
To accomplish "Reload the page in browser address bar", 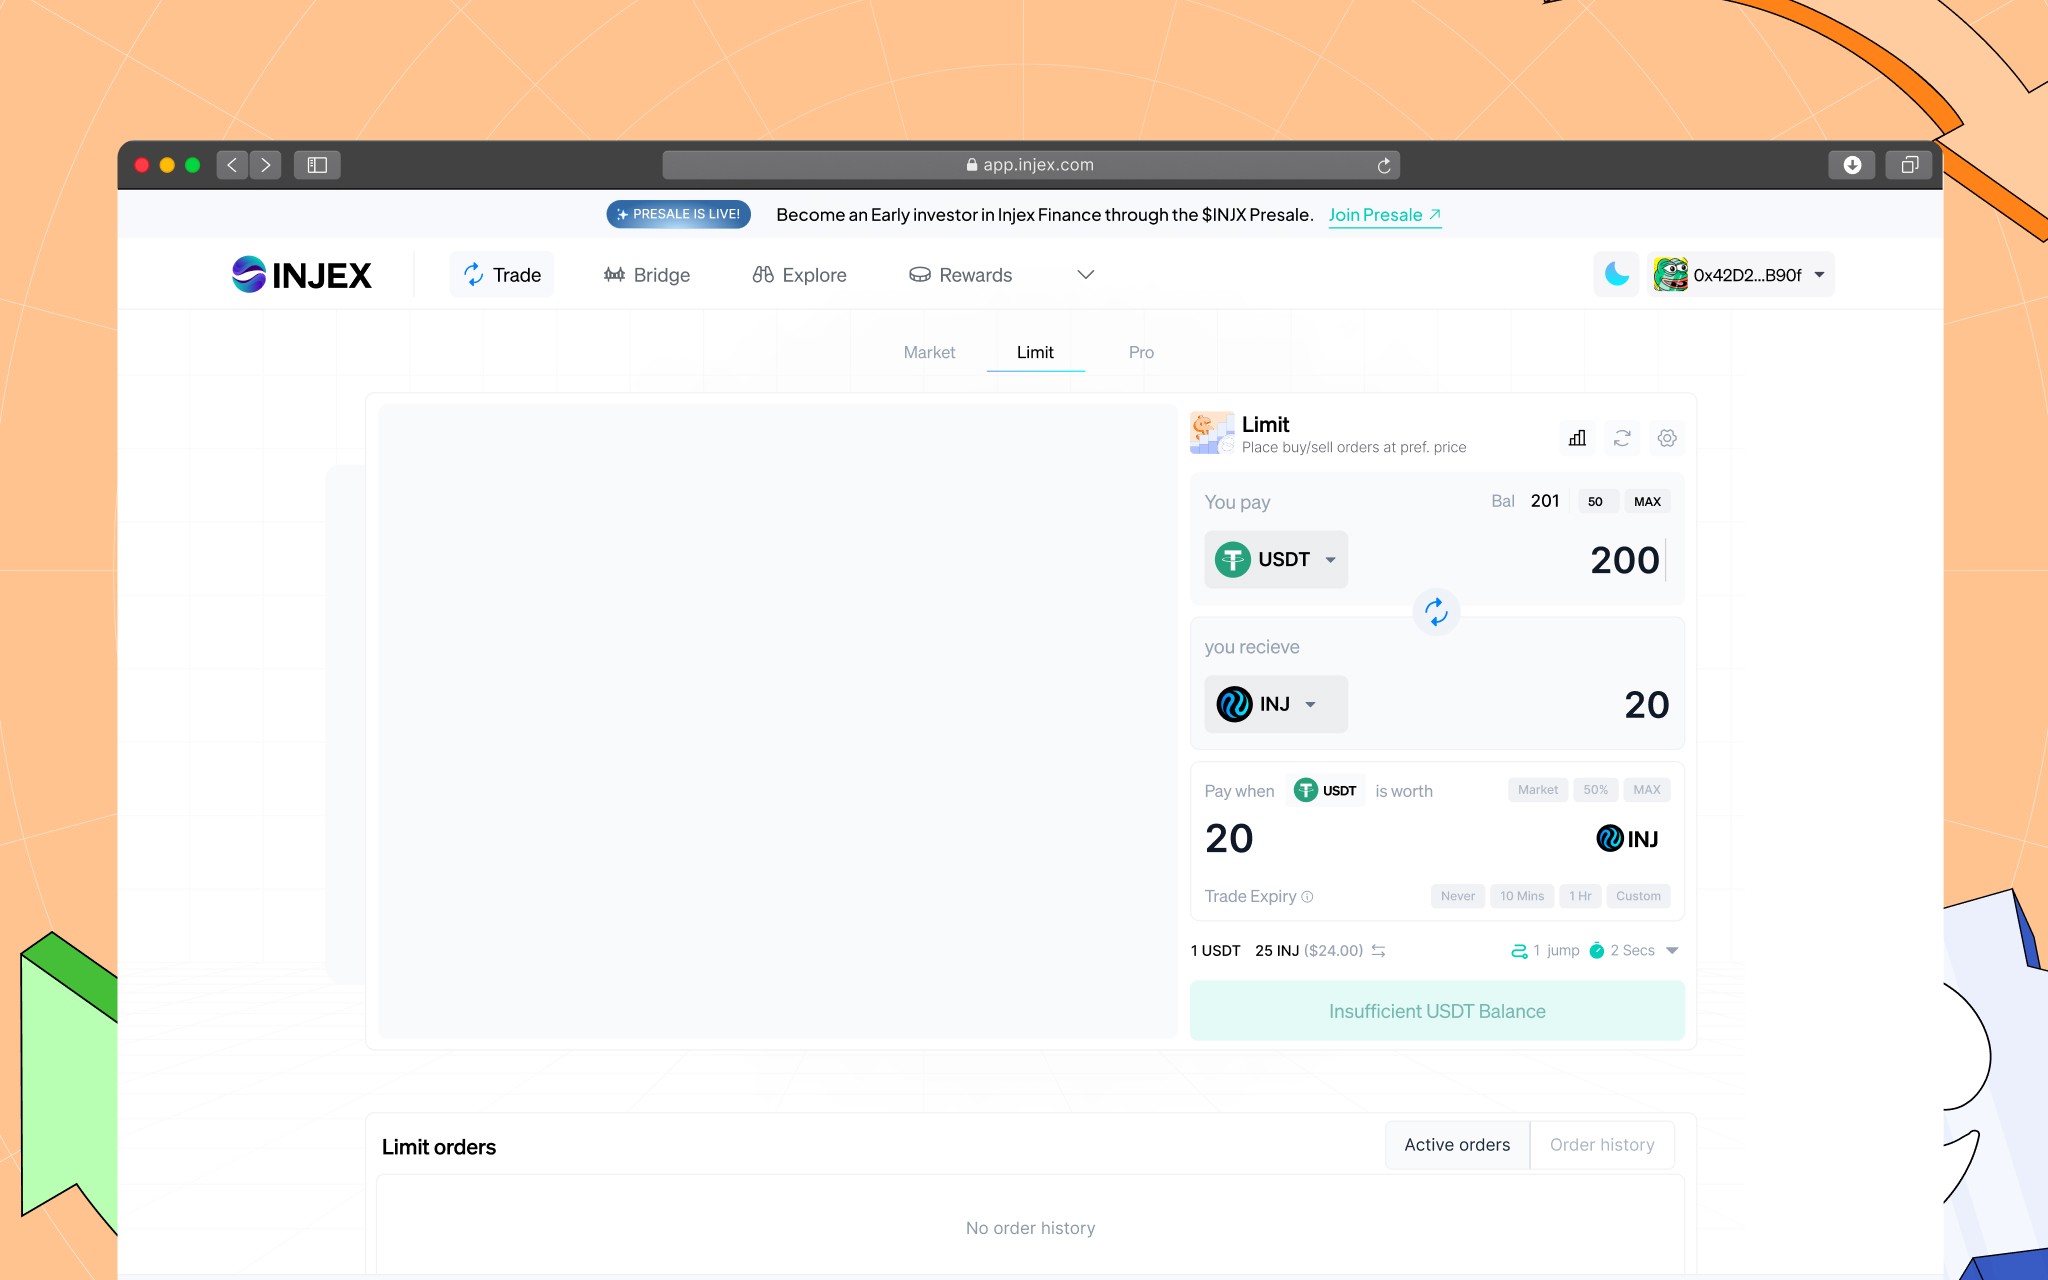I will point(1384,165).
